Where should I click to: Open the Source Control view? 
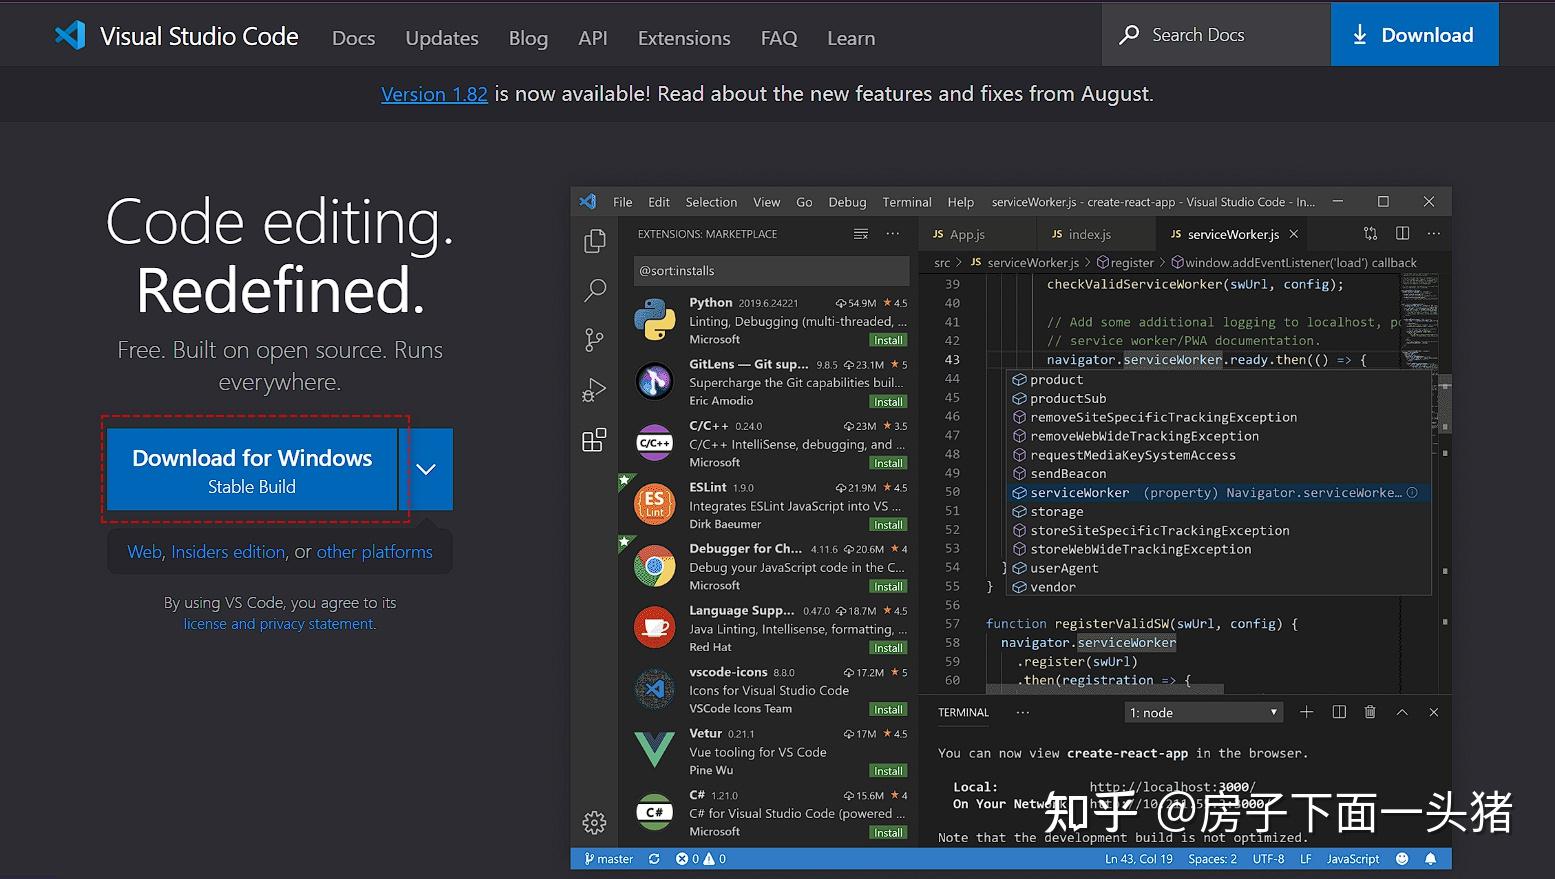tap(595, 340)
